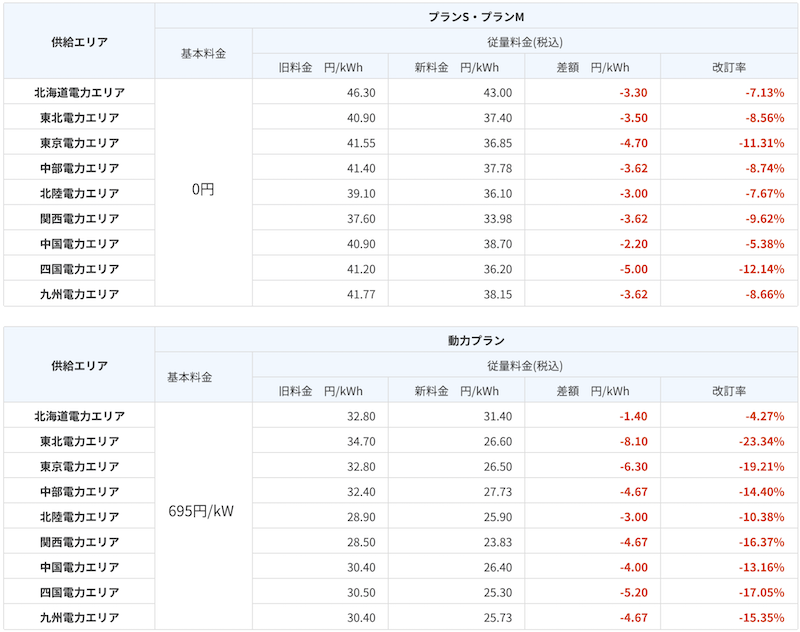This screenshot has height=632, width=800.
Task: Select the new rate value 26.40
Action: (498, 568)
